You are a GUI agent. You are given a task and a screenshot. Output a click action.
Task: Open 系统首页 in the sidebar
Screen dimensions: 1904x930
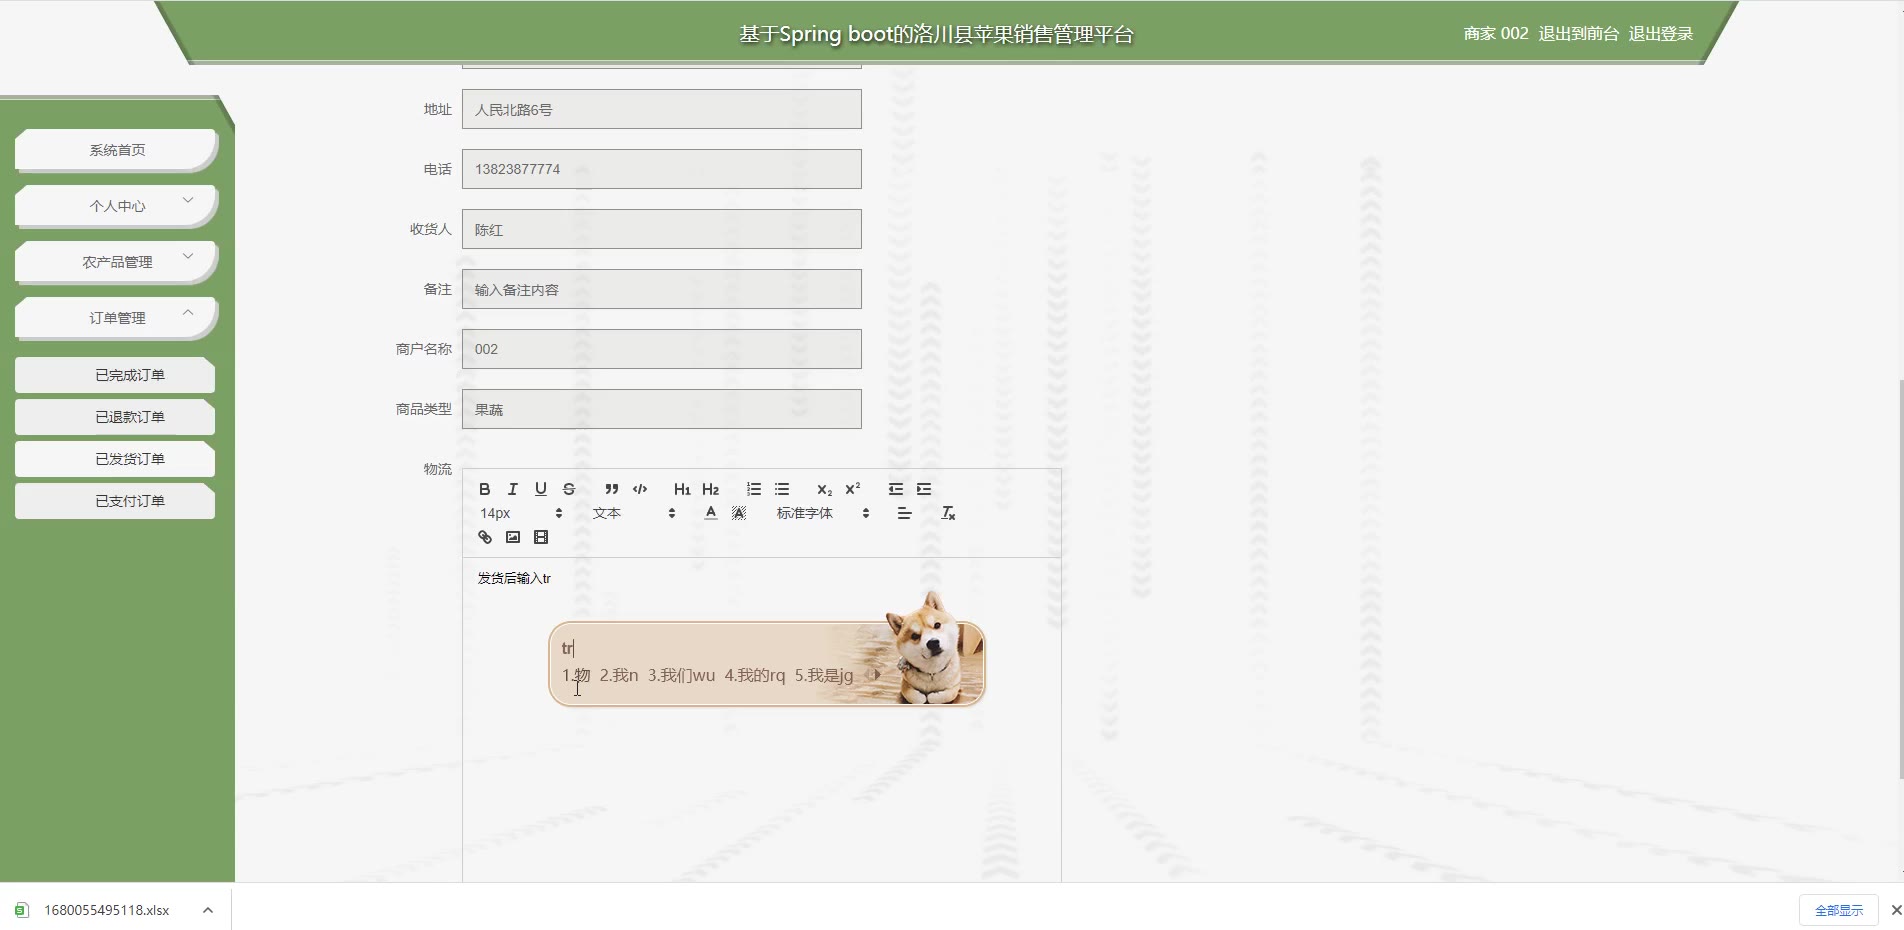click(x=116, y=150)
